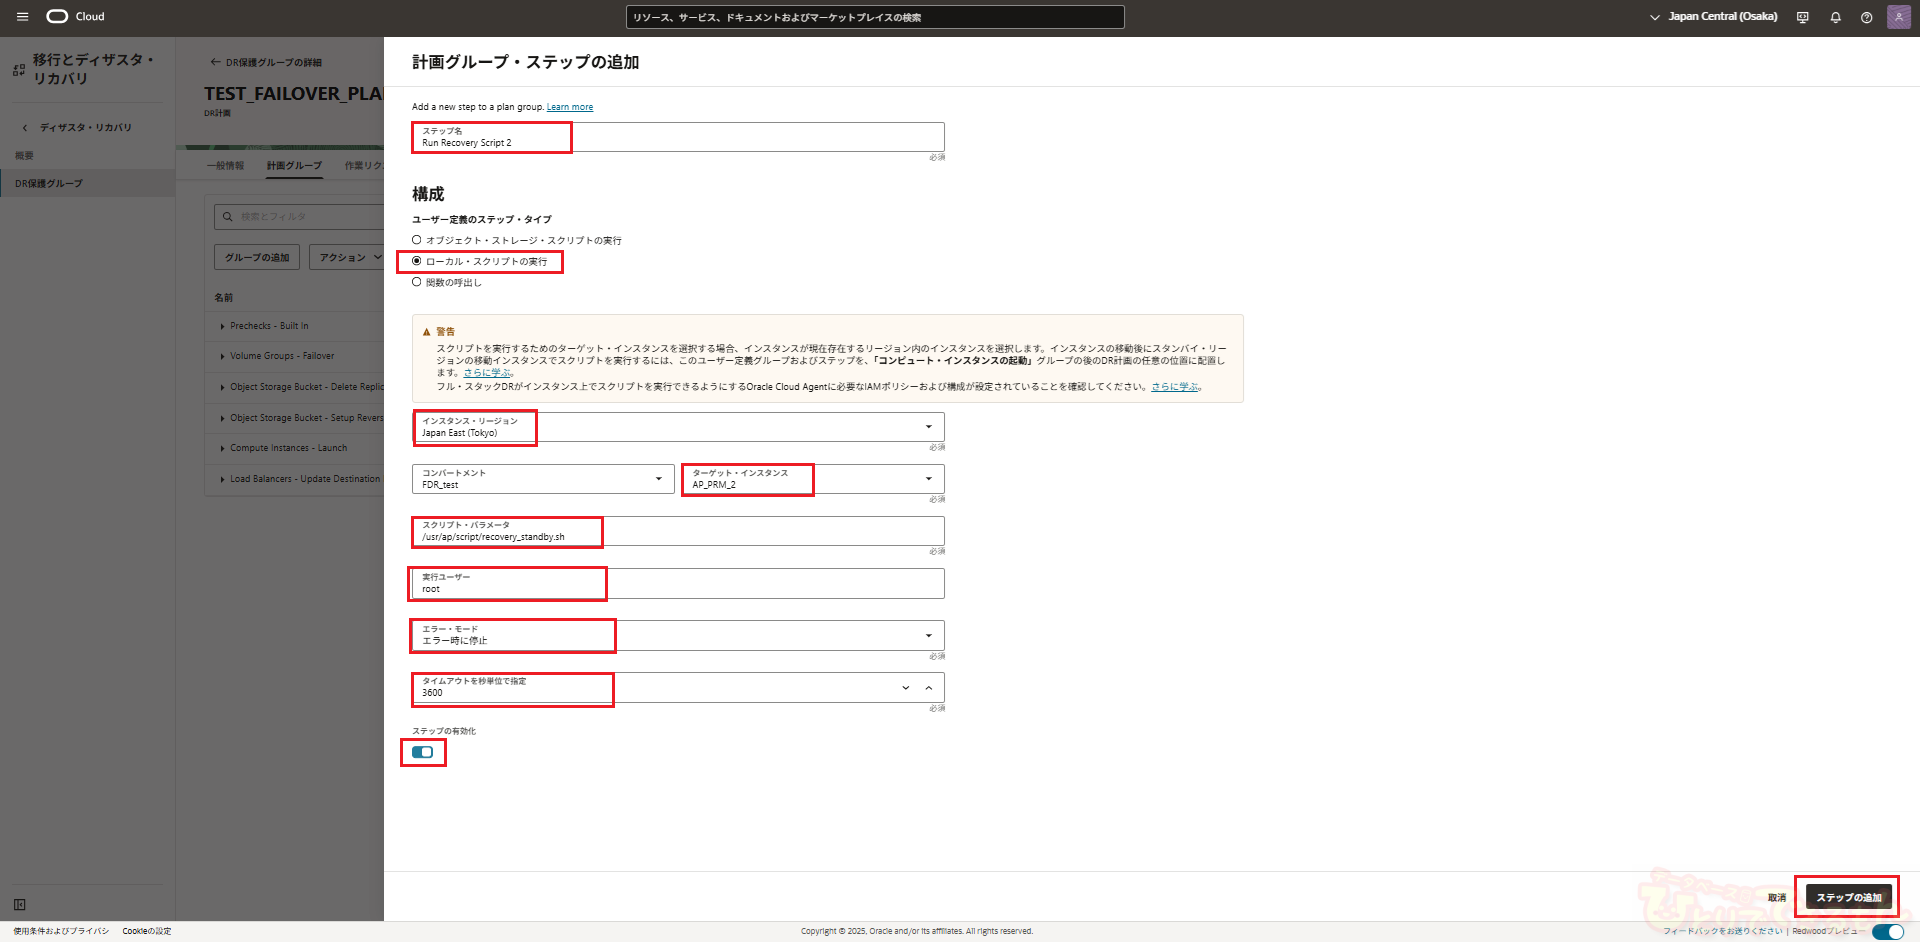Click the スクリプト・パラメータ input field

click(678, 532)
